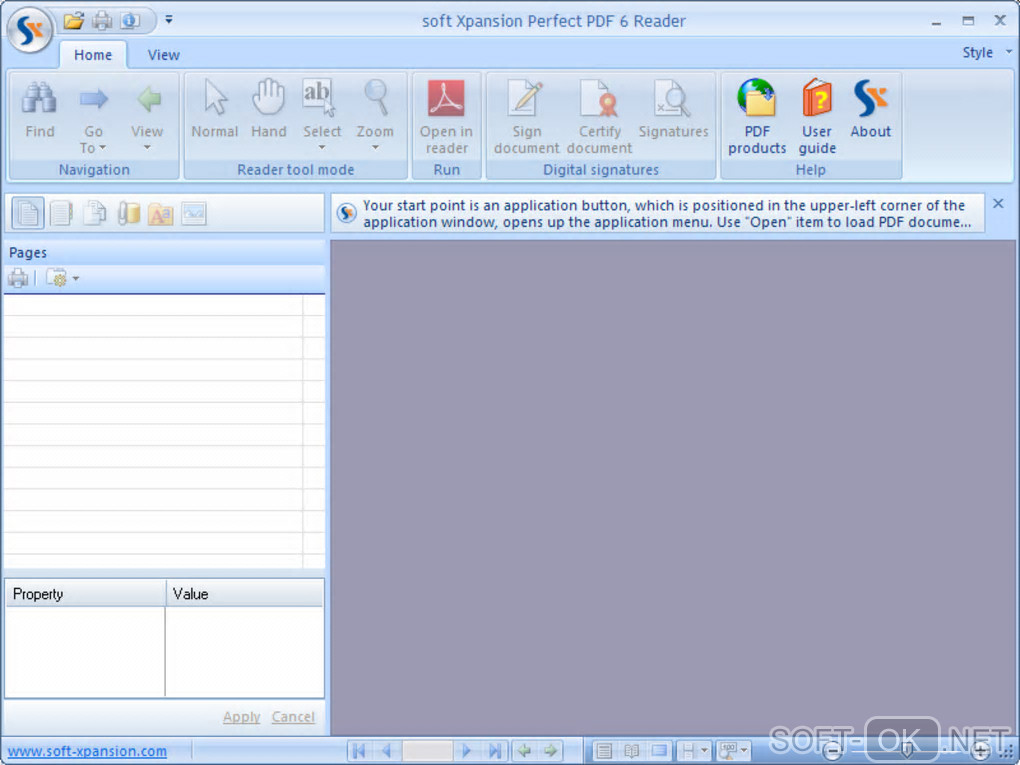1020x765 pixels.
Task: Select facing pages book layout in status bar
Action: point(631,751)
